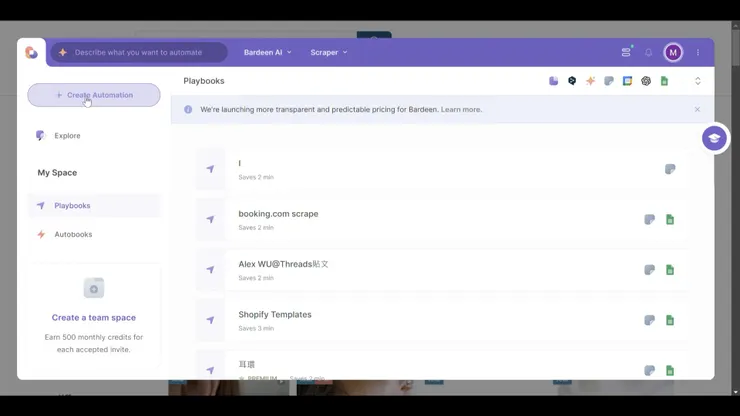Run Shopify Templates via its arrow icon

coord(210,320)
